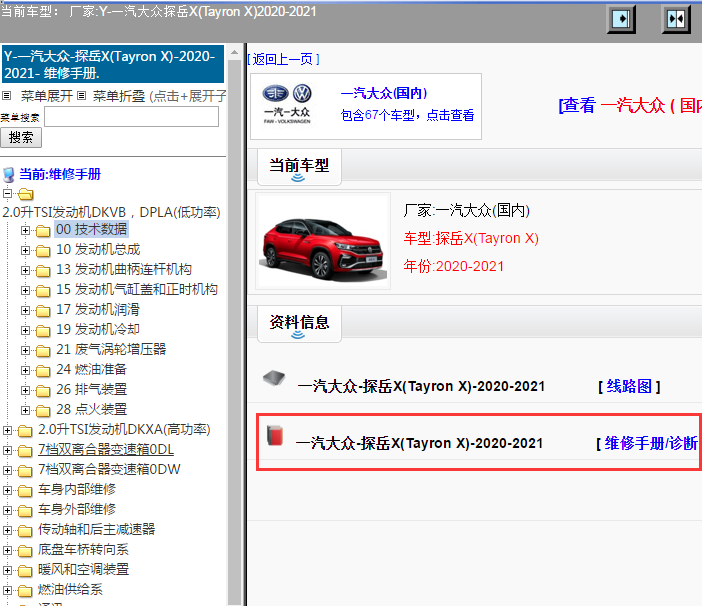Expand the 00 技术数据 node
This screenshot has width=702, height=606.
click(x=26, y=230)
